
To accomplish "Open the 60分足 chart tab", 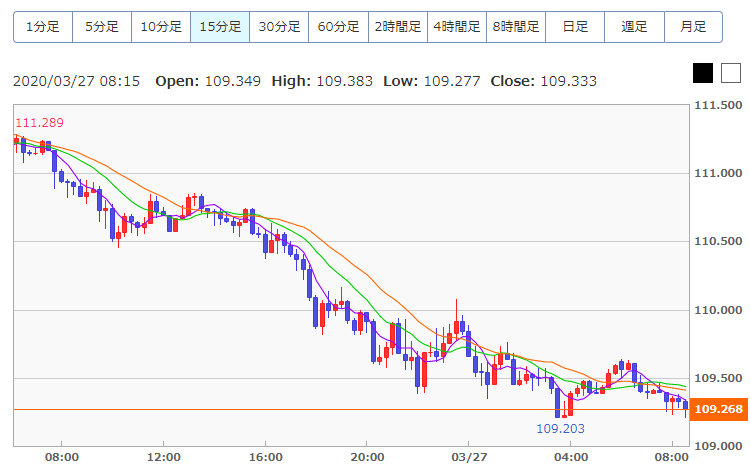I will coord(339,27).
